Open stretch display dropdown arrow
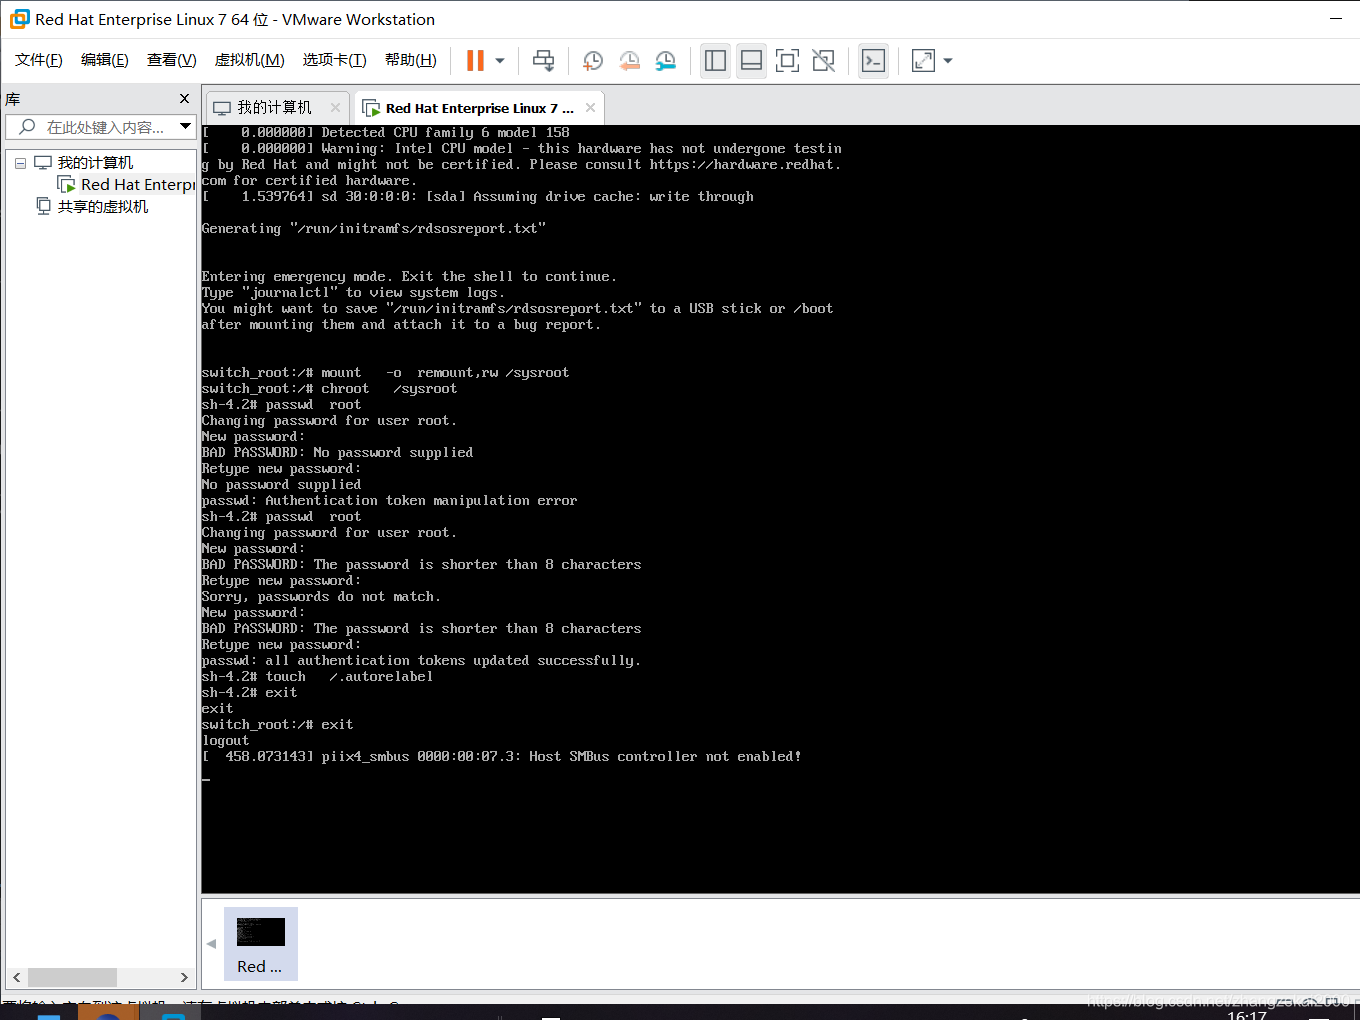The image size is (1360, 1020). (x=948, y=61)
